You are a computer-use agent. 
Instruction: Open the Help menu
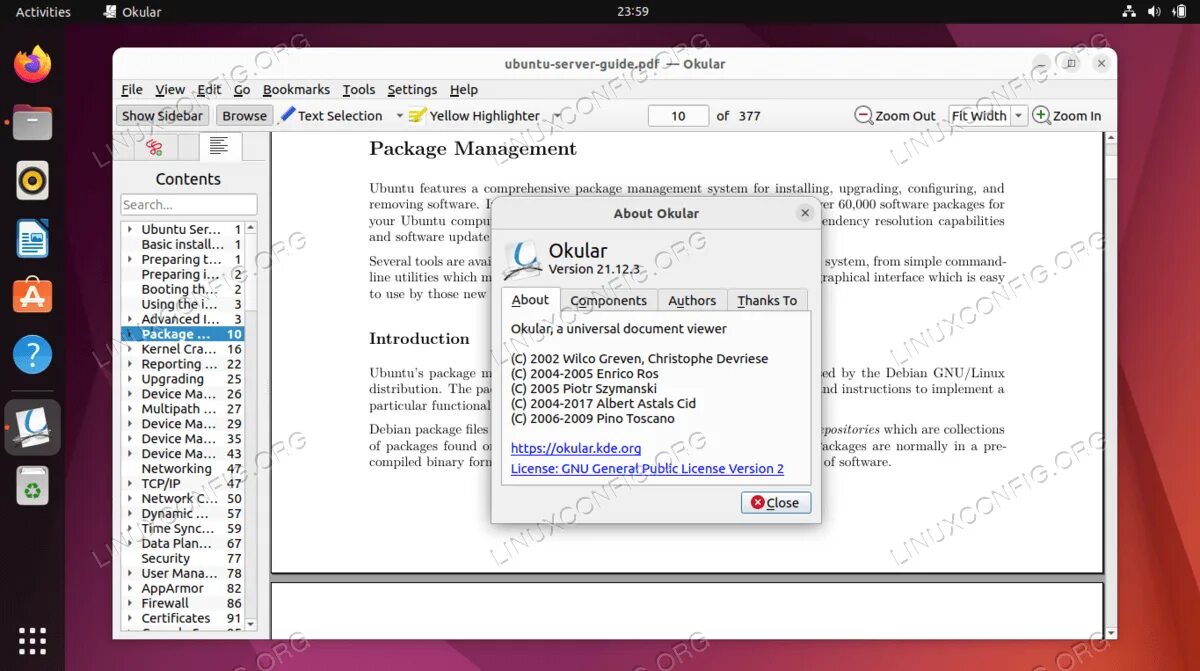tap(464, 89)
